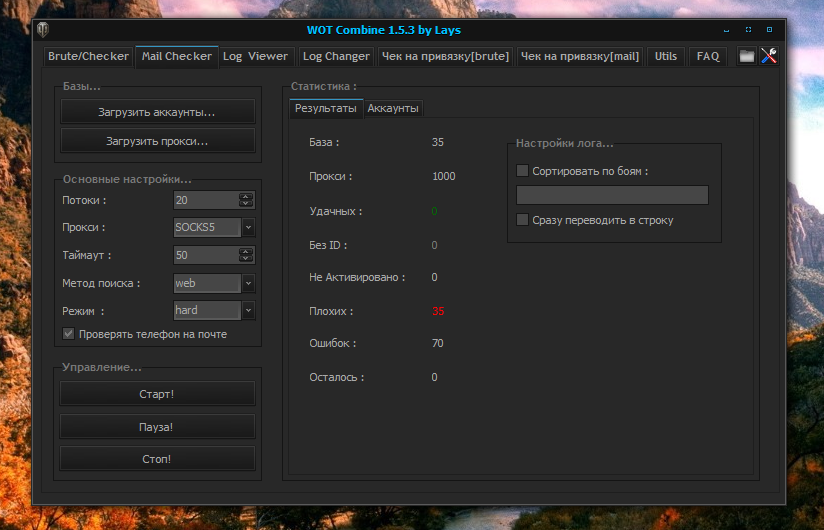Close the WOT Combine window
This screenshot has height=530, width=824.
point(769,30)
